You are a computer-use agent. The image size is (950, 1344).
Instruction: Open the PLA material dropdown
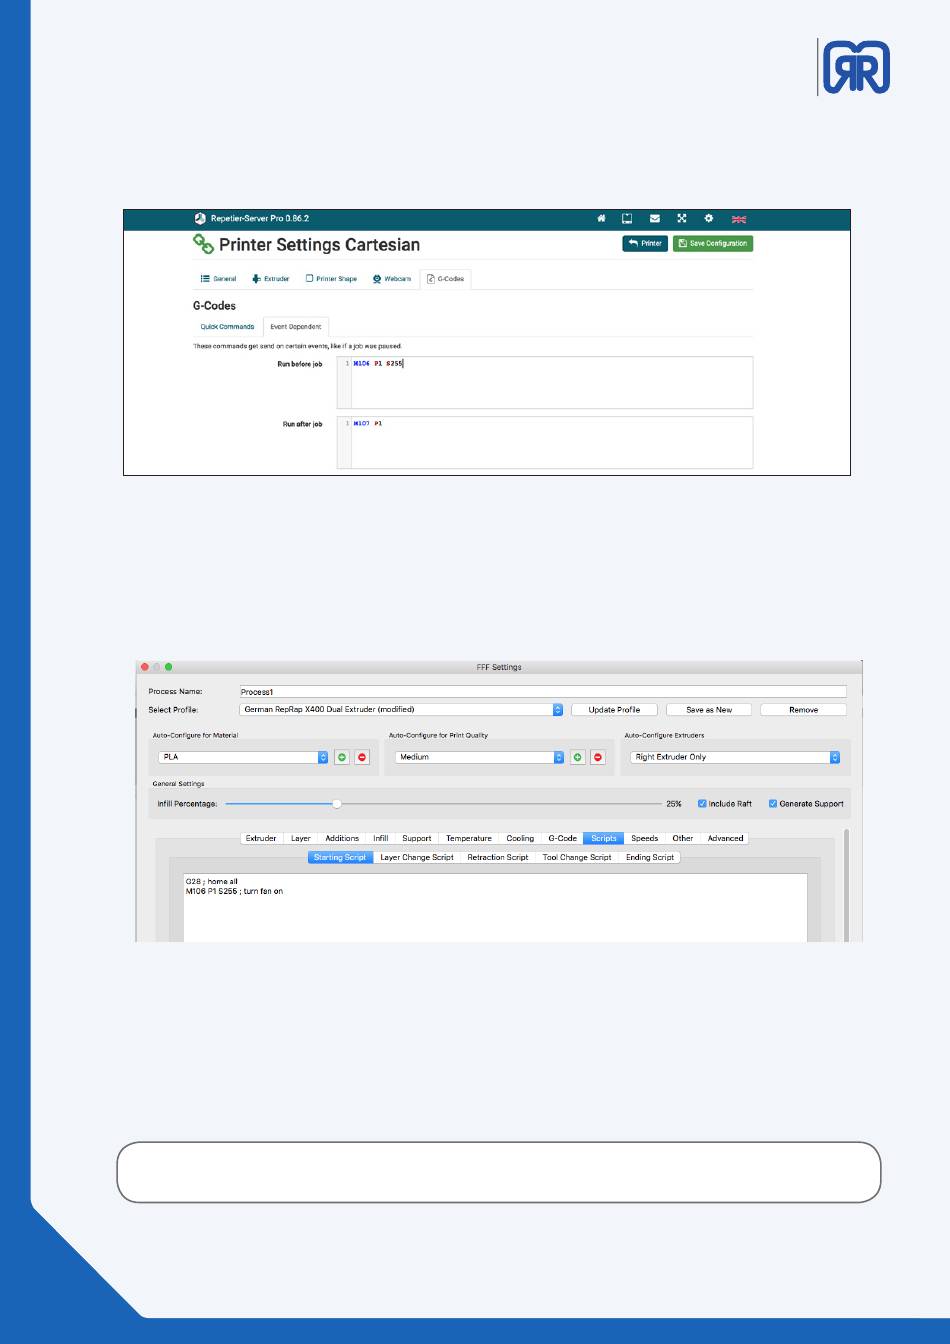(x=243, y=757)
